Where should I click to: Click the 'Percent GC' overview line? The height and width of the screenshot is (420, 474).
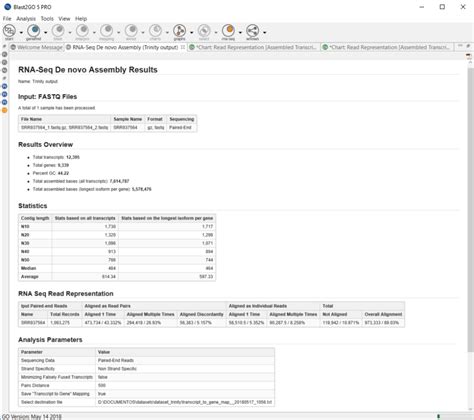(x=51, y=173)
